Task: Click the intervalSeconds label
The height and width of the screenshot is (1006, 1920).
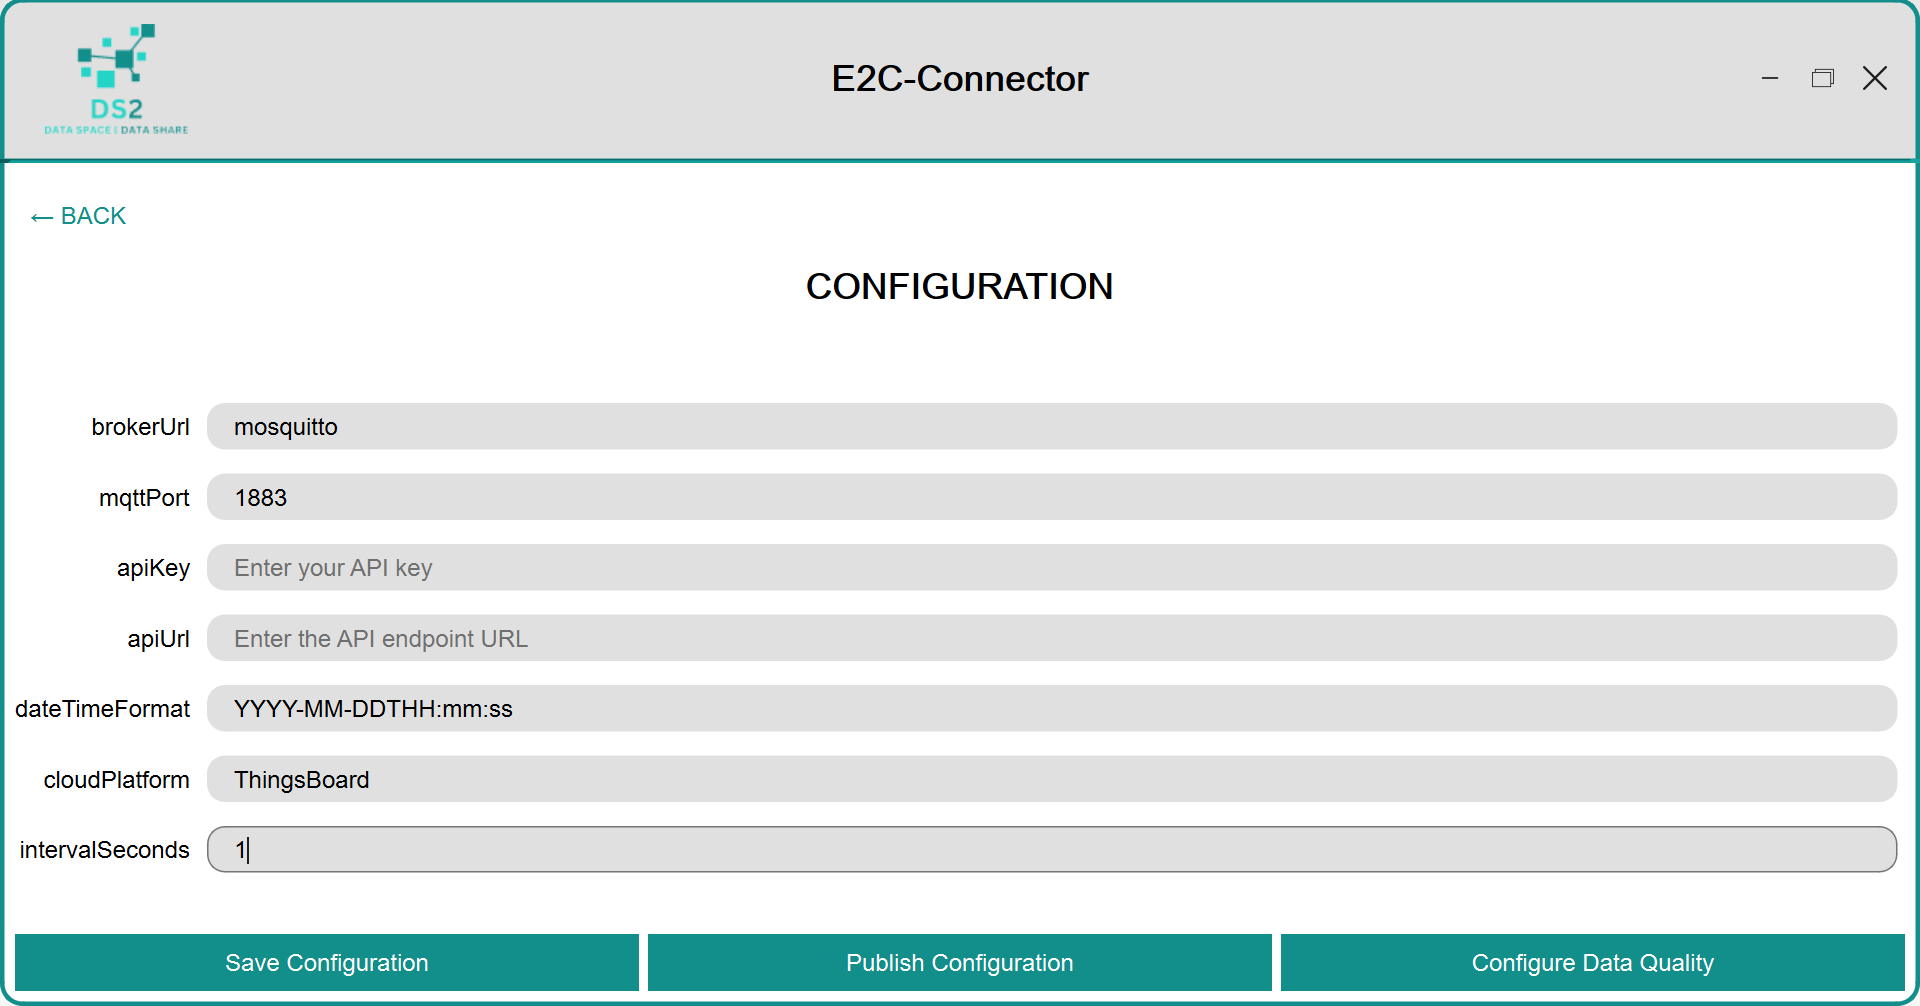Action: pyautogui.click(x=104, y=850)
